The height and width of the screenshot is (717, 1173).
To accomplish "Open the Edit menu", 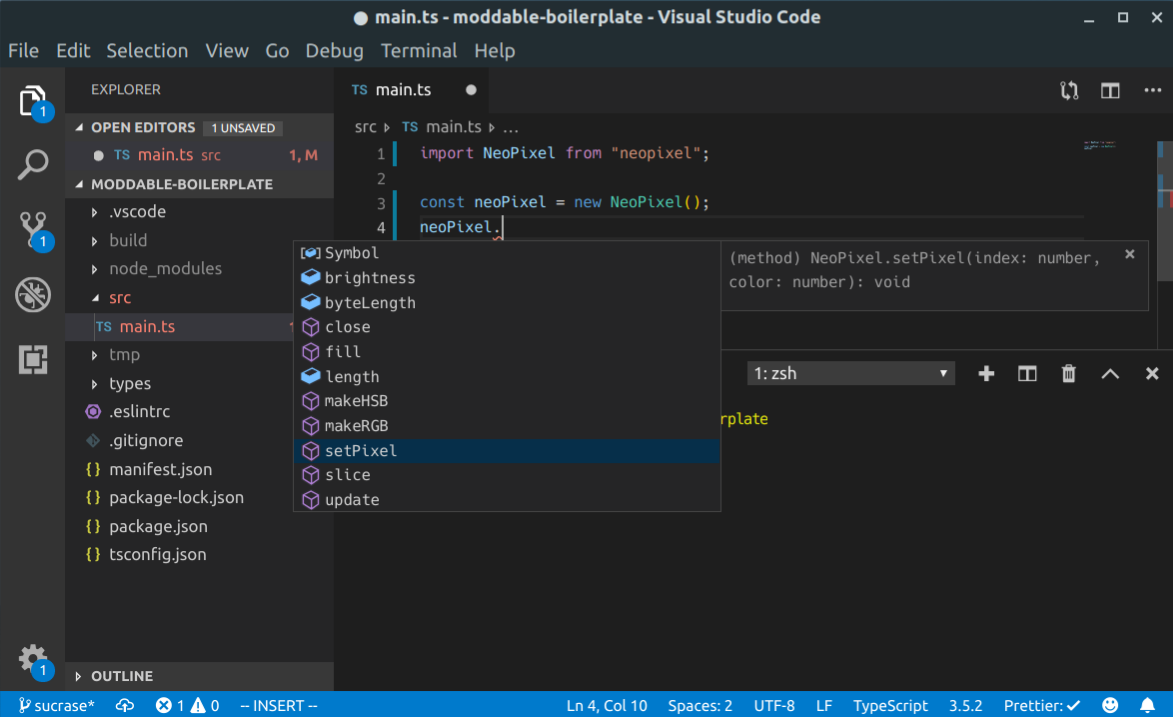I will click(73, 51).
